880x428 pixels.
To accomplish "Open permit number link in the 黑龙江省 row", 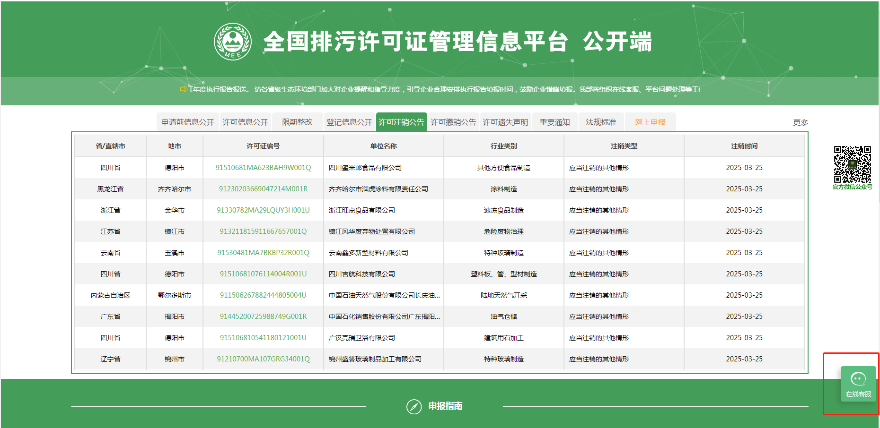I will click(263, 189).
